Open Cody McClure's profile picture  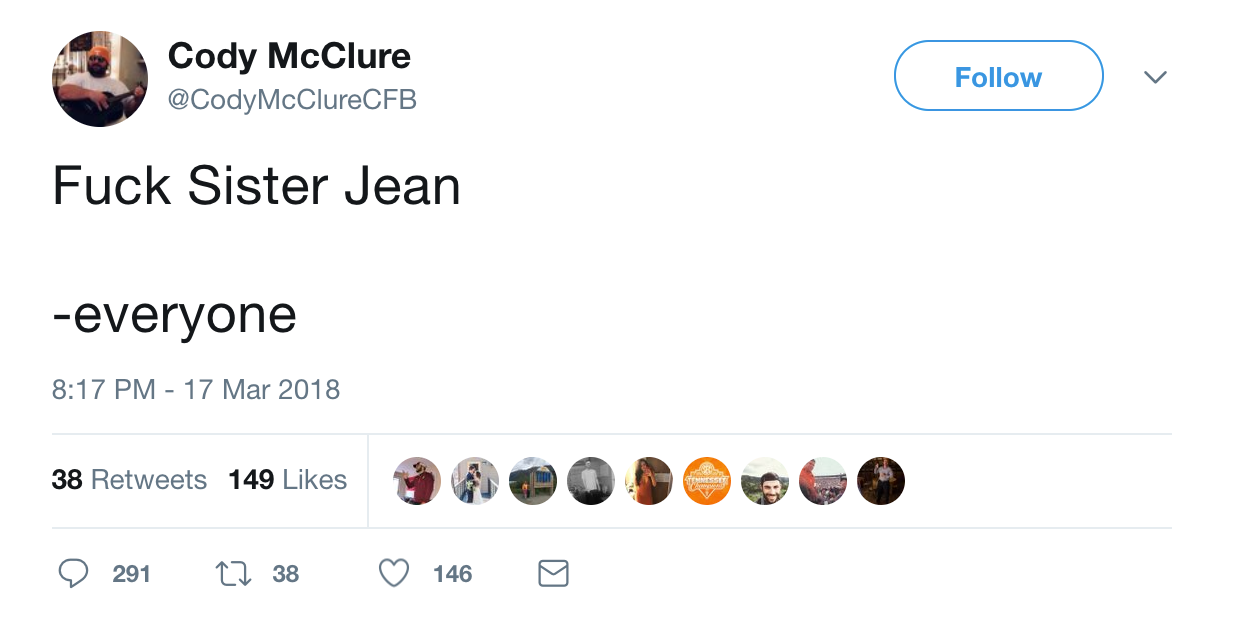tap(100, 79)
